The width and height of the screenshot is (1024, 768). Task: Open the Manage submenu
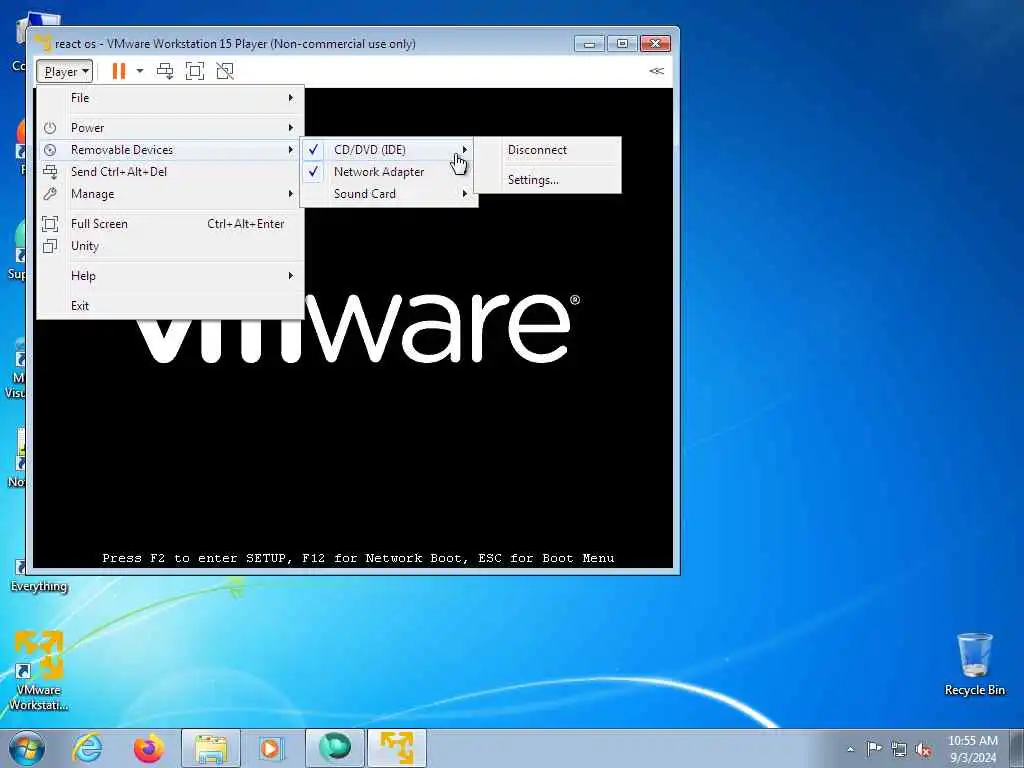pos(172,194)
